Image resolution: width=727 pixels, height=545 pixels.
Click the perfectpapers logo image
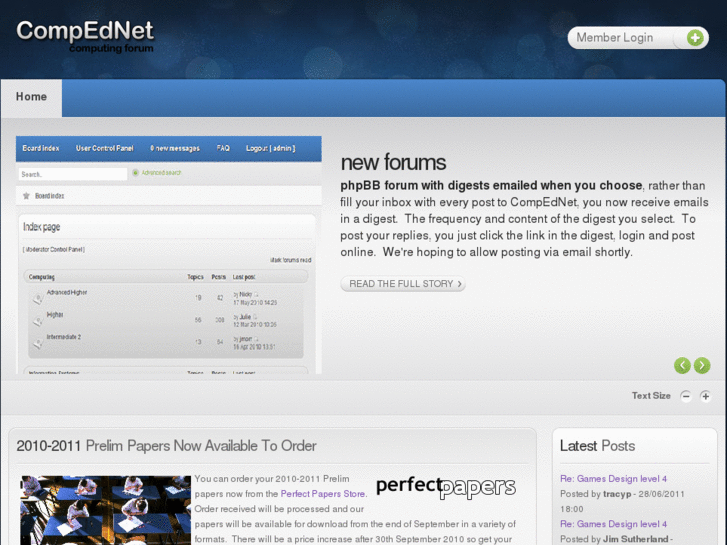[x=446, y=487]
